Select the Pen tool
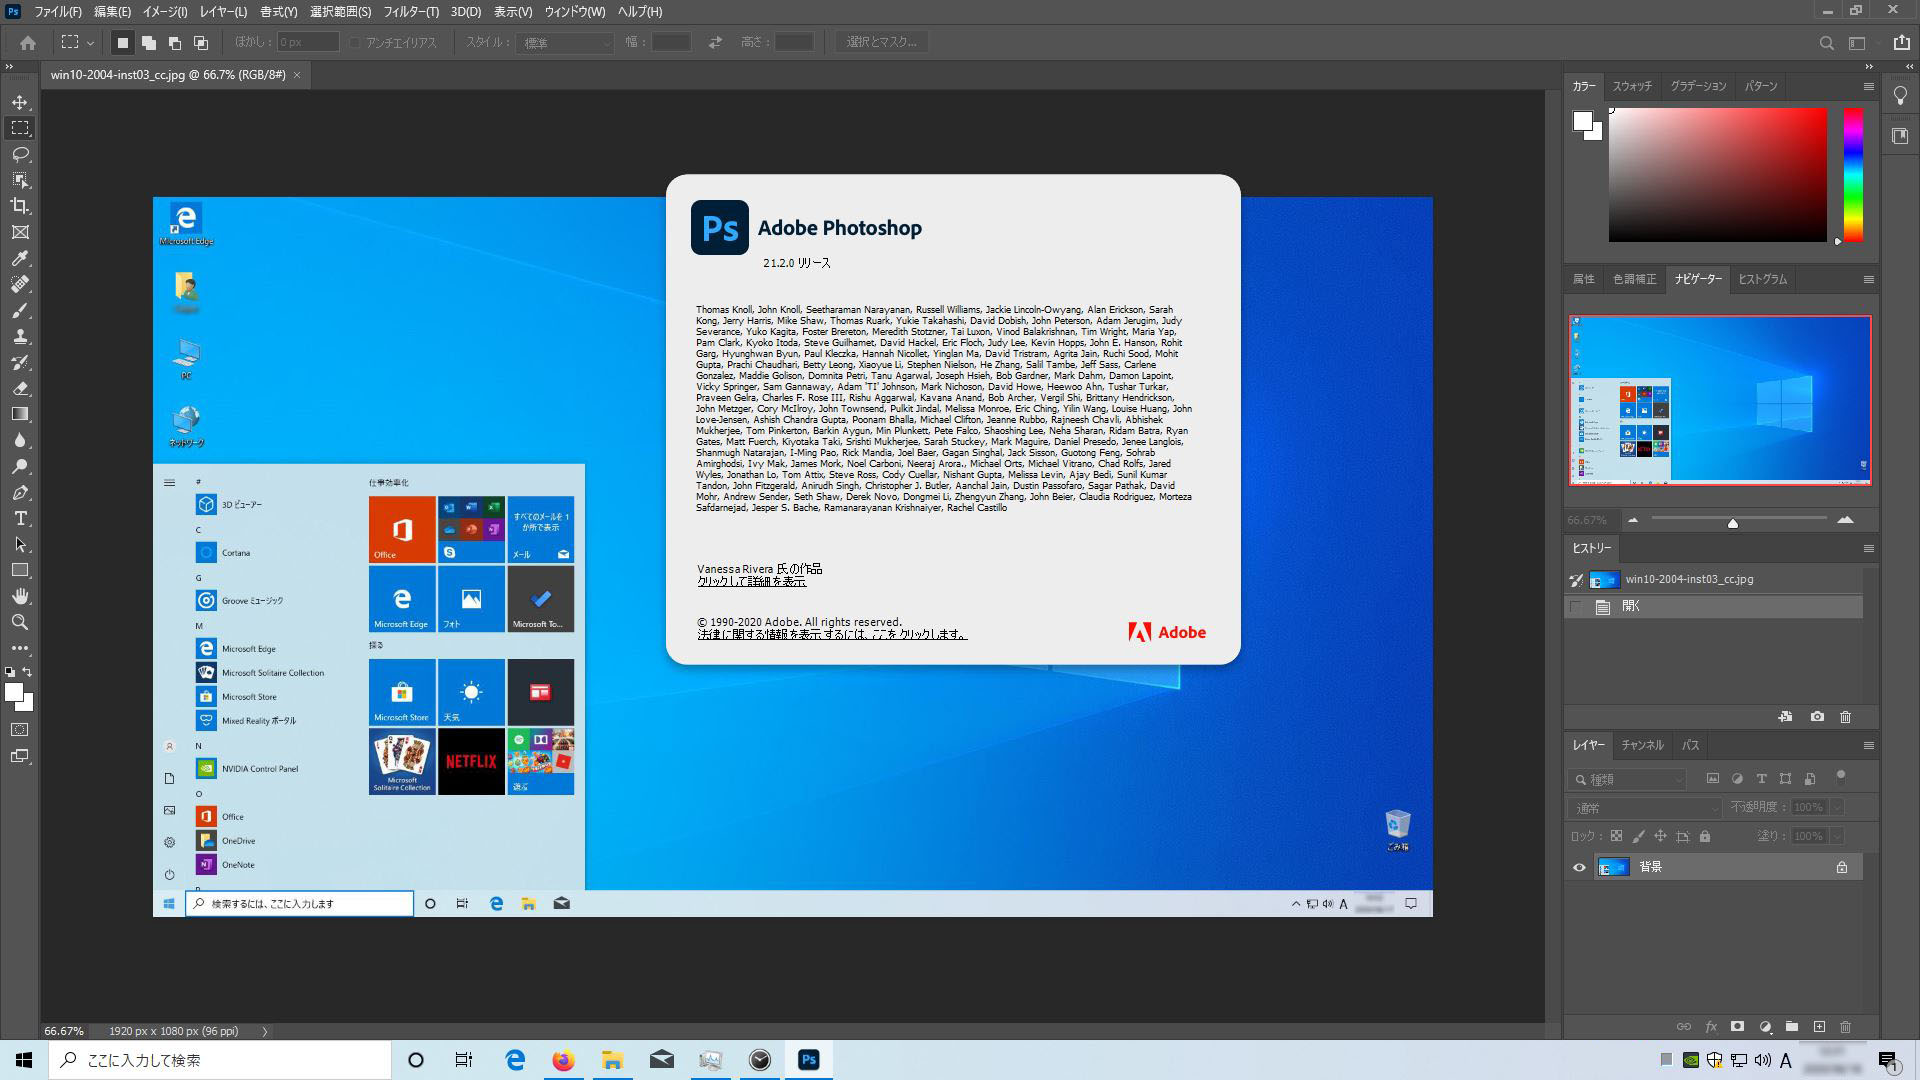 coord(20,492)
